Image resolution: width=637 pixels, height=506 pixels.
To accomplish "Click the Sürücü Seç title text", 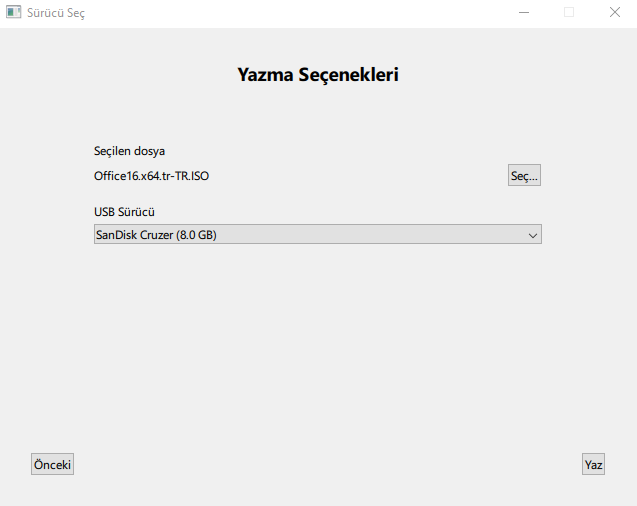I will (55, 13).
